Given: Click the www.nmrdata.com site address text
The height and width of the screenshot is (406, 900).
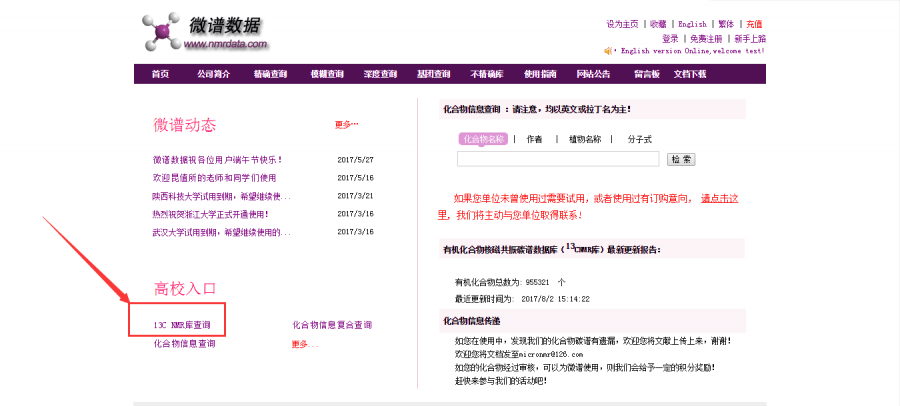Looking at the screenshot, I should 225,44.
